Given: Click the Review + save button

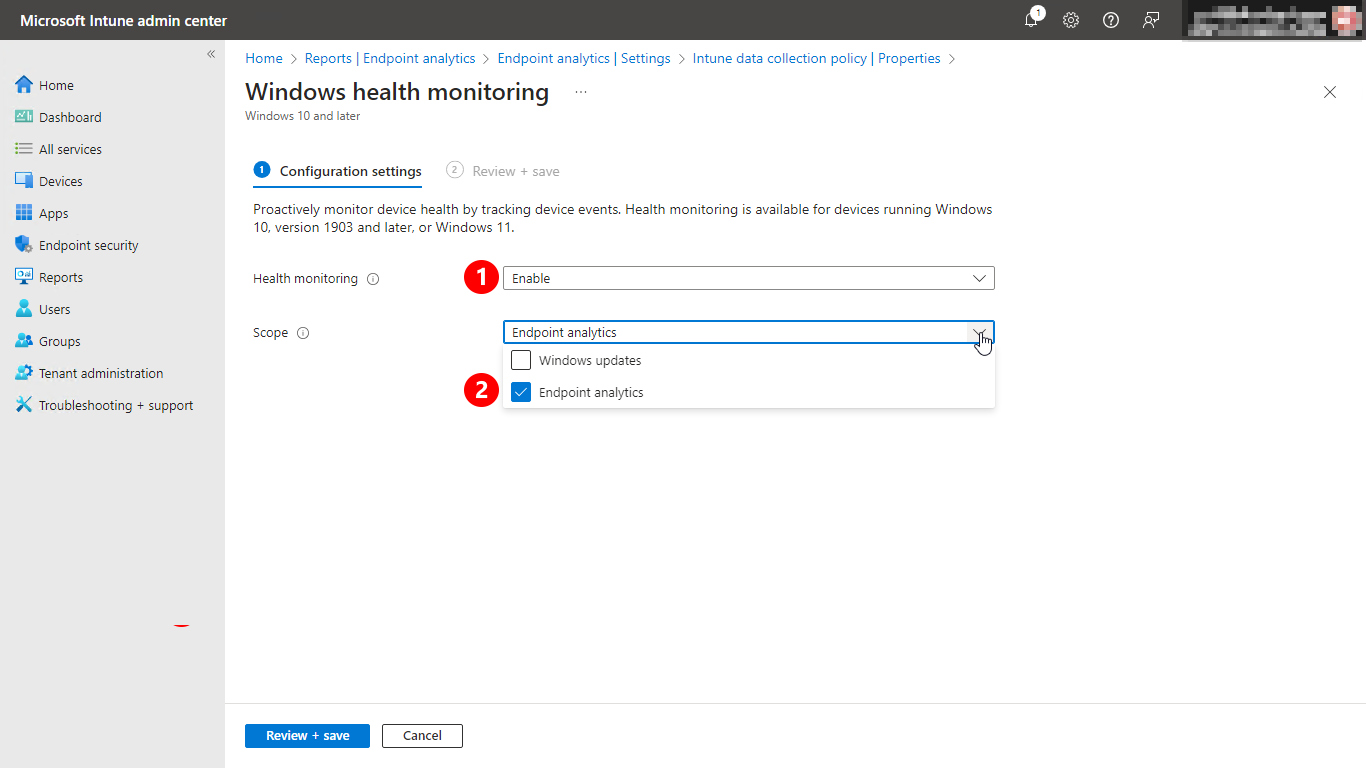Looking at the screenshot, I should point(307,736).
